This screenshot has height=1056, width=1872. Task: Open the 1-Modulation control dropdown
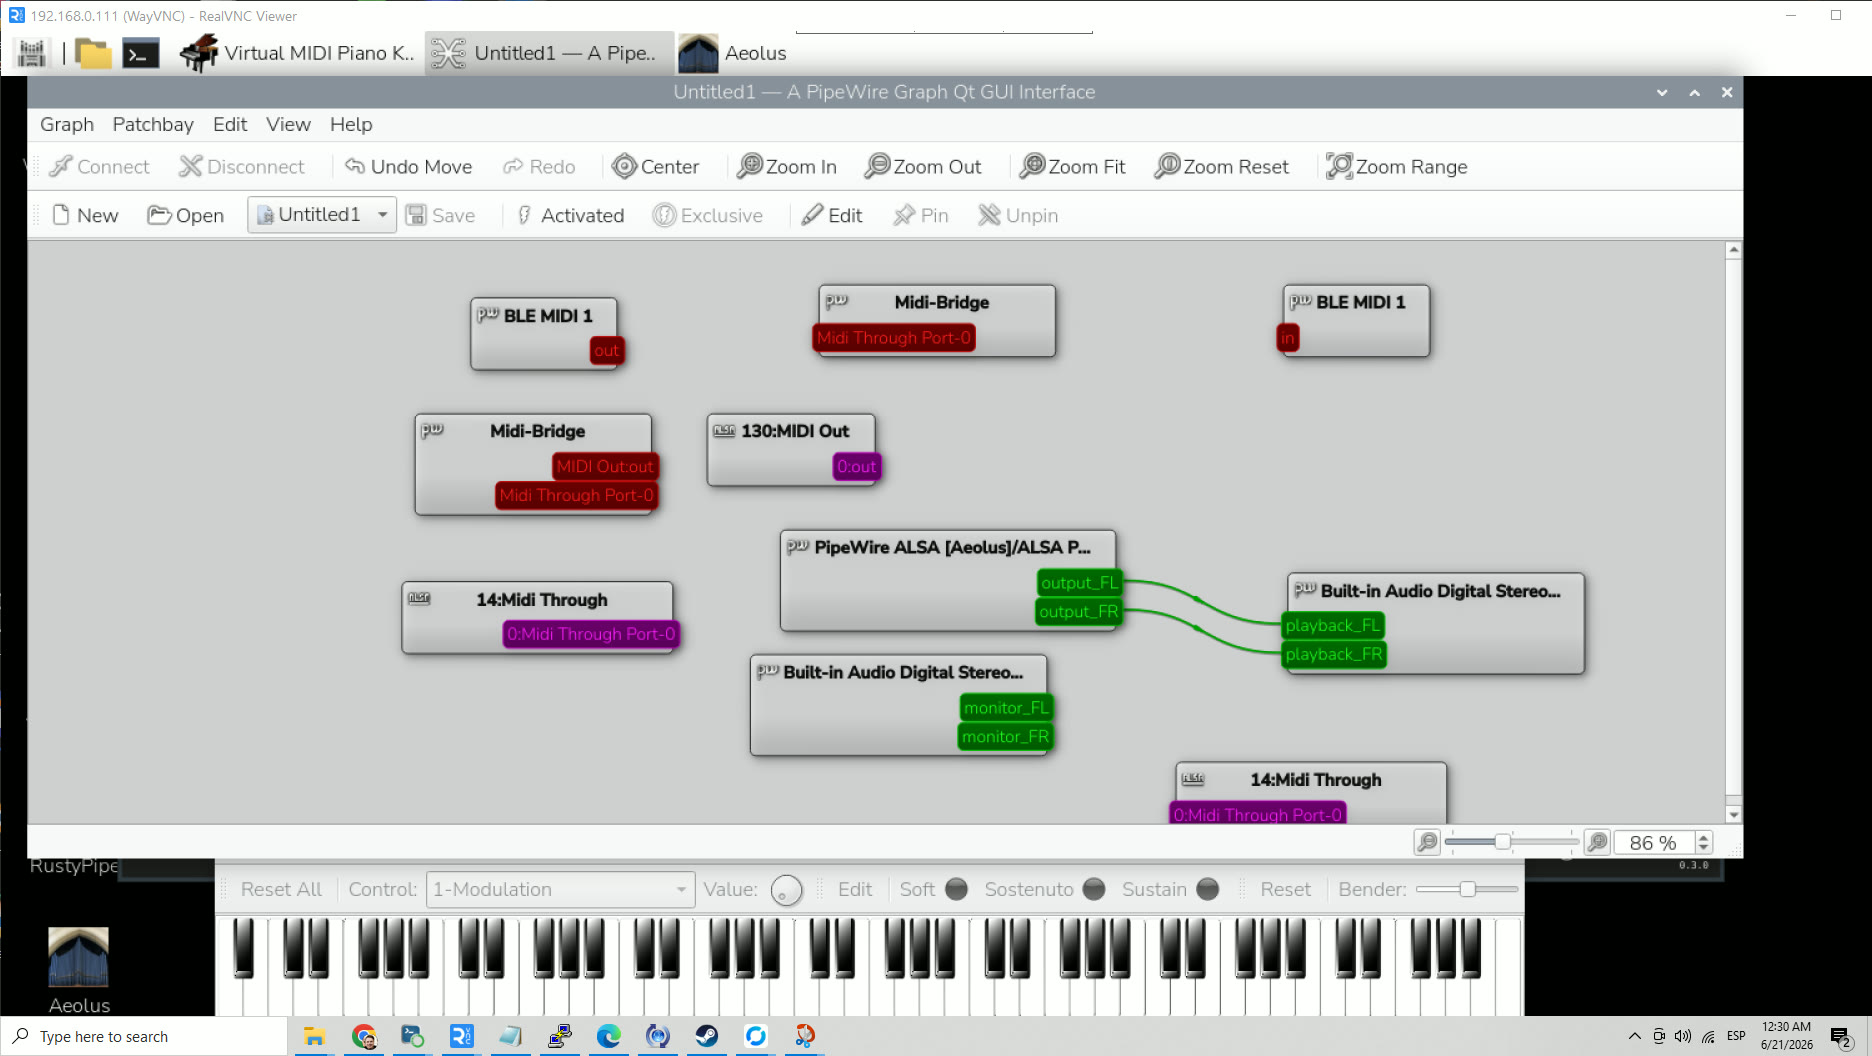(x=560, y=889)
